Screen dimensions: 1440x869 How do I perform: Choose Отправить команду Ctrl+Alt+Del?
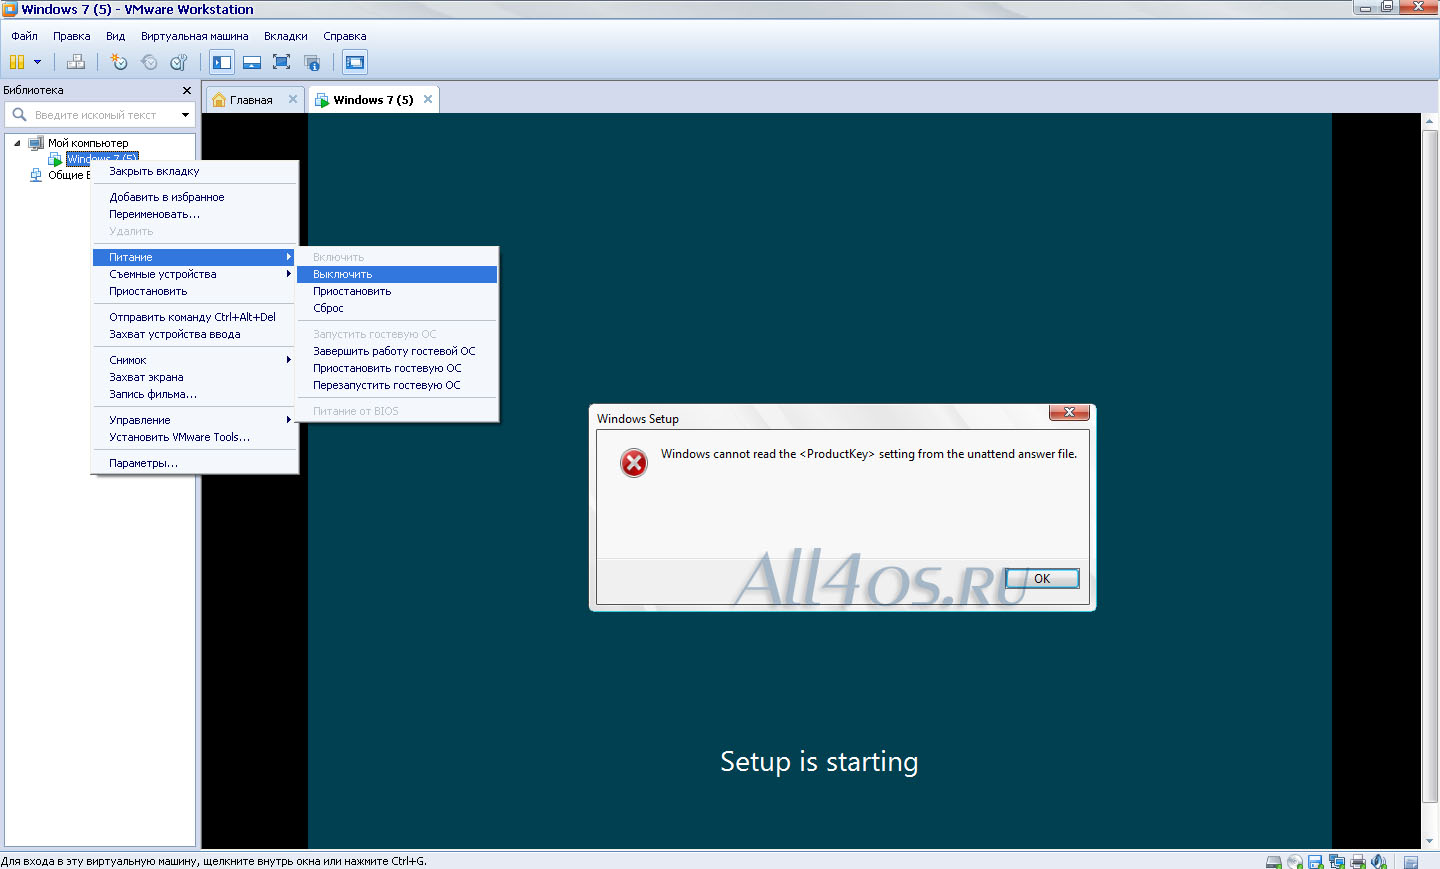pyautogui.click(x=195, y=317)
